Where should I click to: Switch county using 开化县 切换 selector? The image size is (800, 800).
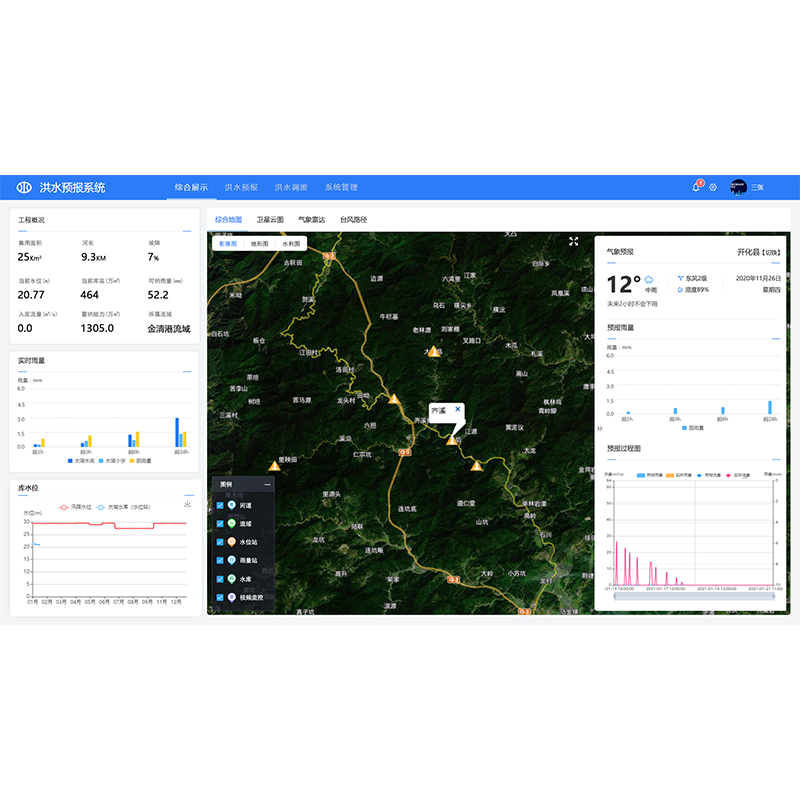(x=759, y=252)
